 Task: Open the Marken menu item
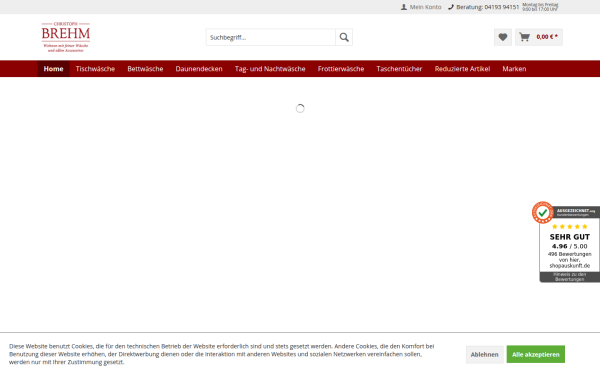(x=514, y=69)
